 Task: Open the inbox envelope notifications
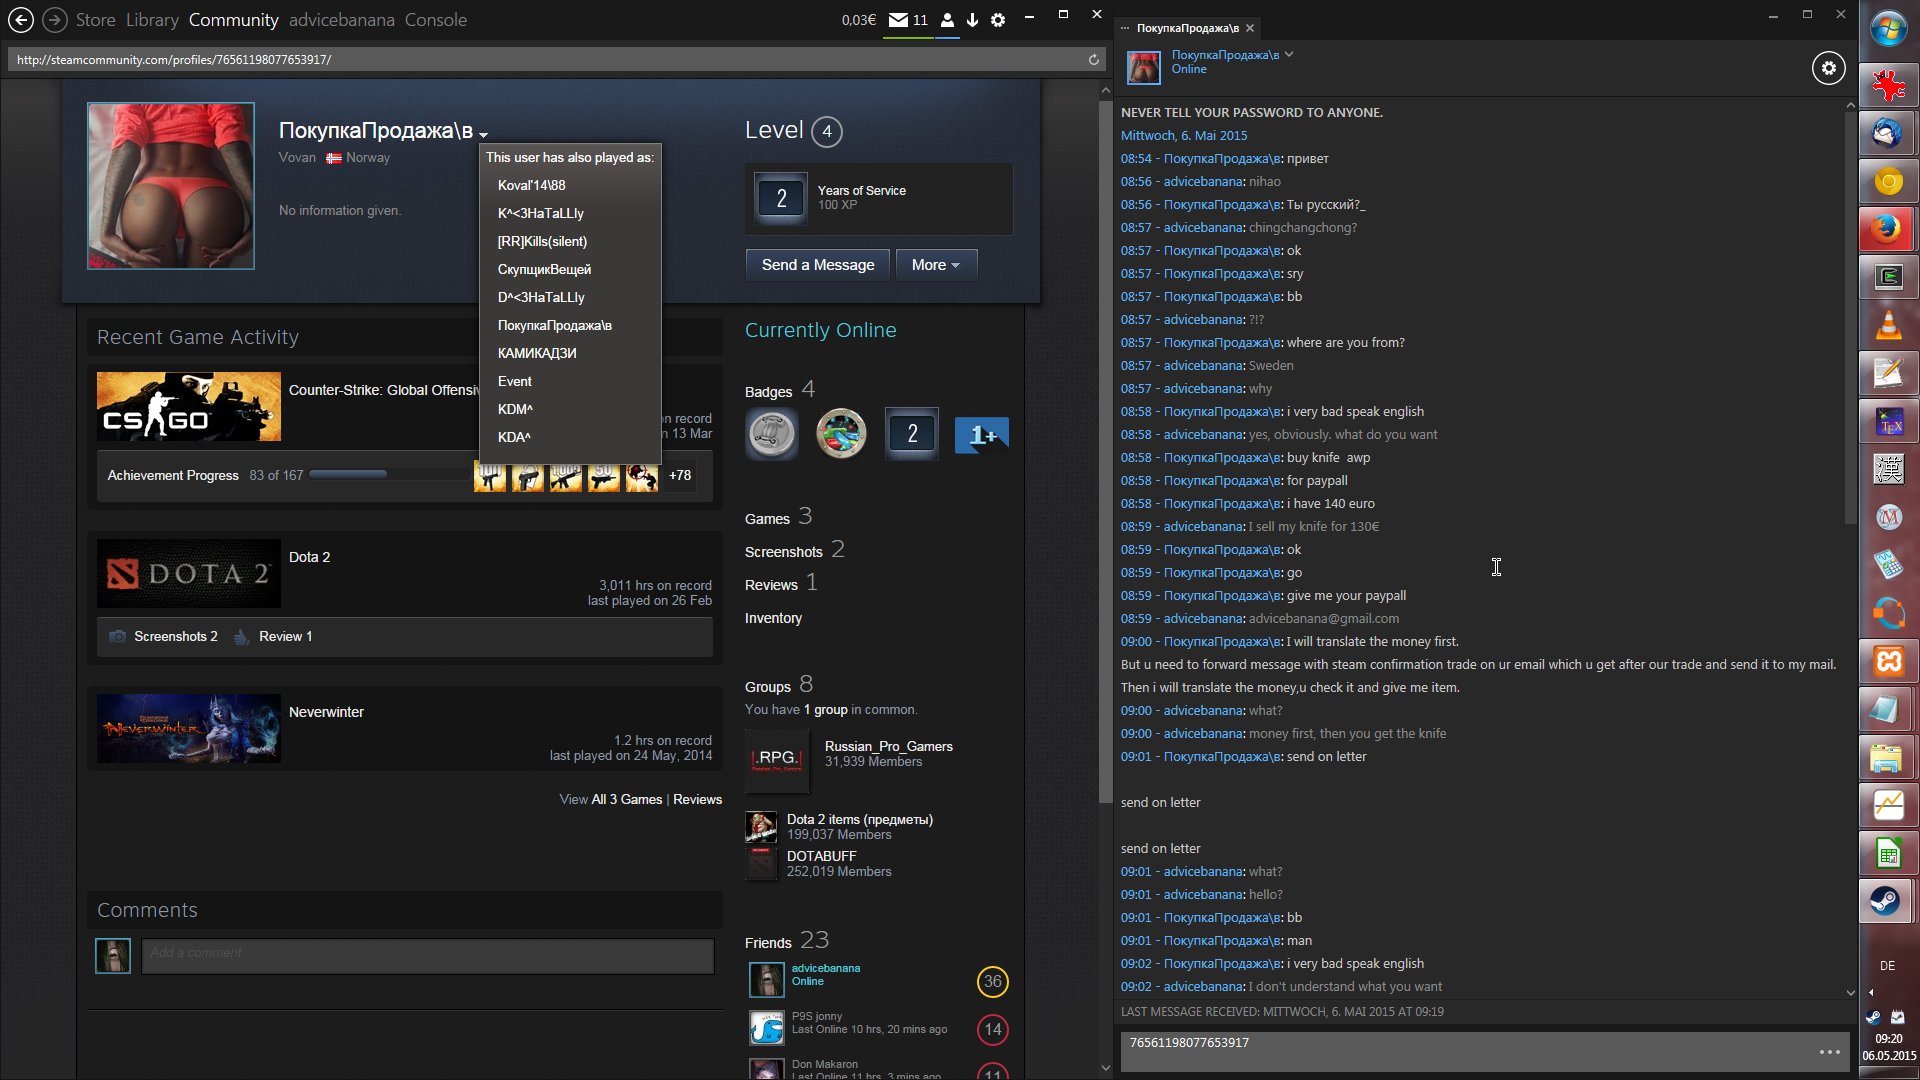(x=898, y=19)
